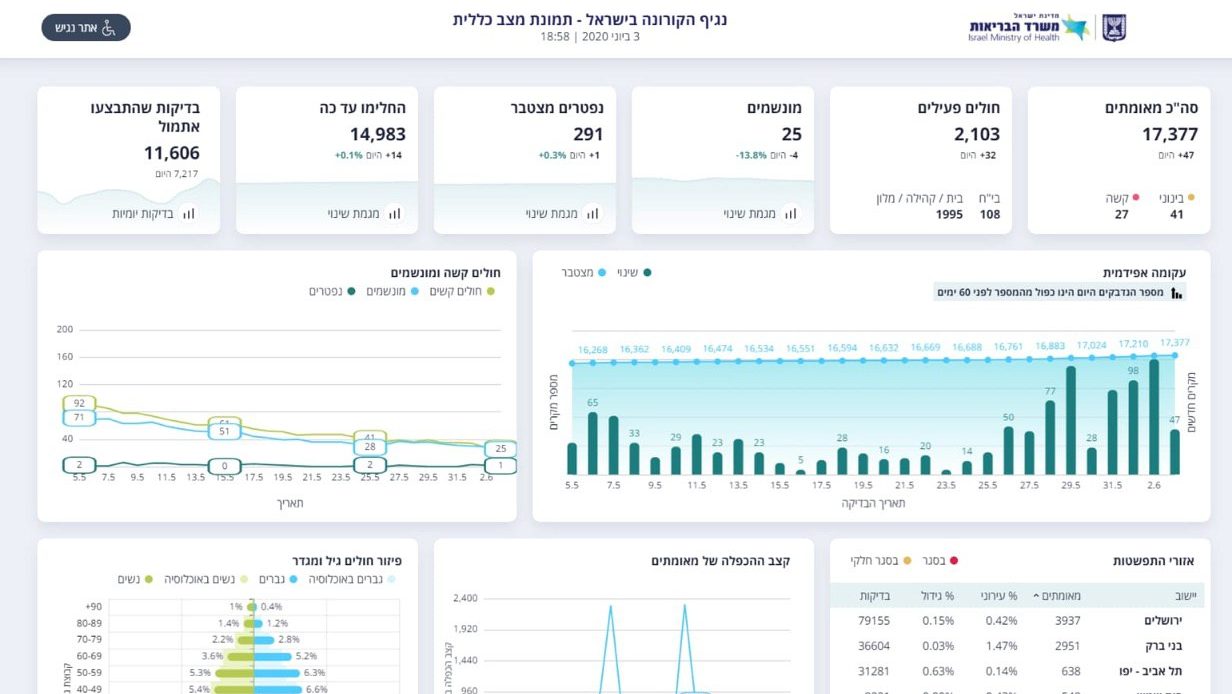Click the 'עקומה אפידמית' chart title
The height and width of the screenshot is (694, 1232).
click(x=1144, y=272)
